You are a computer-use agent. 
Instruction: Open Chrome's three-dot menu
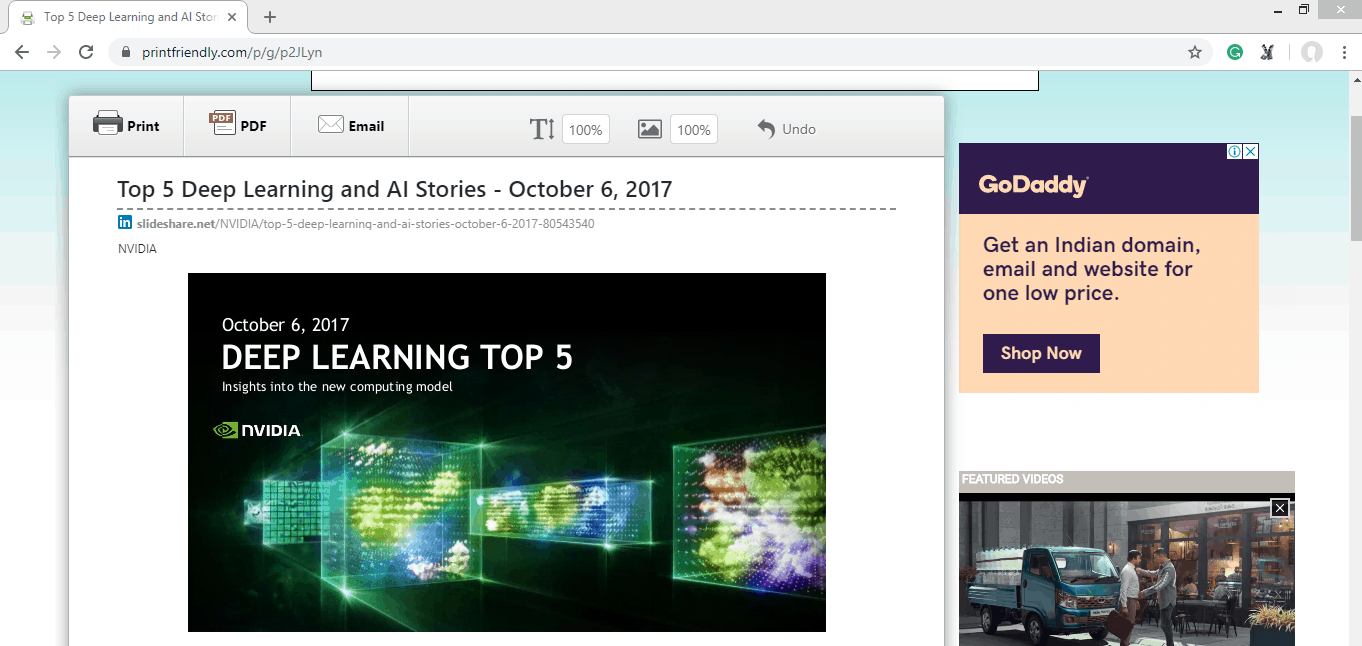tap(1344, 52)
